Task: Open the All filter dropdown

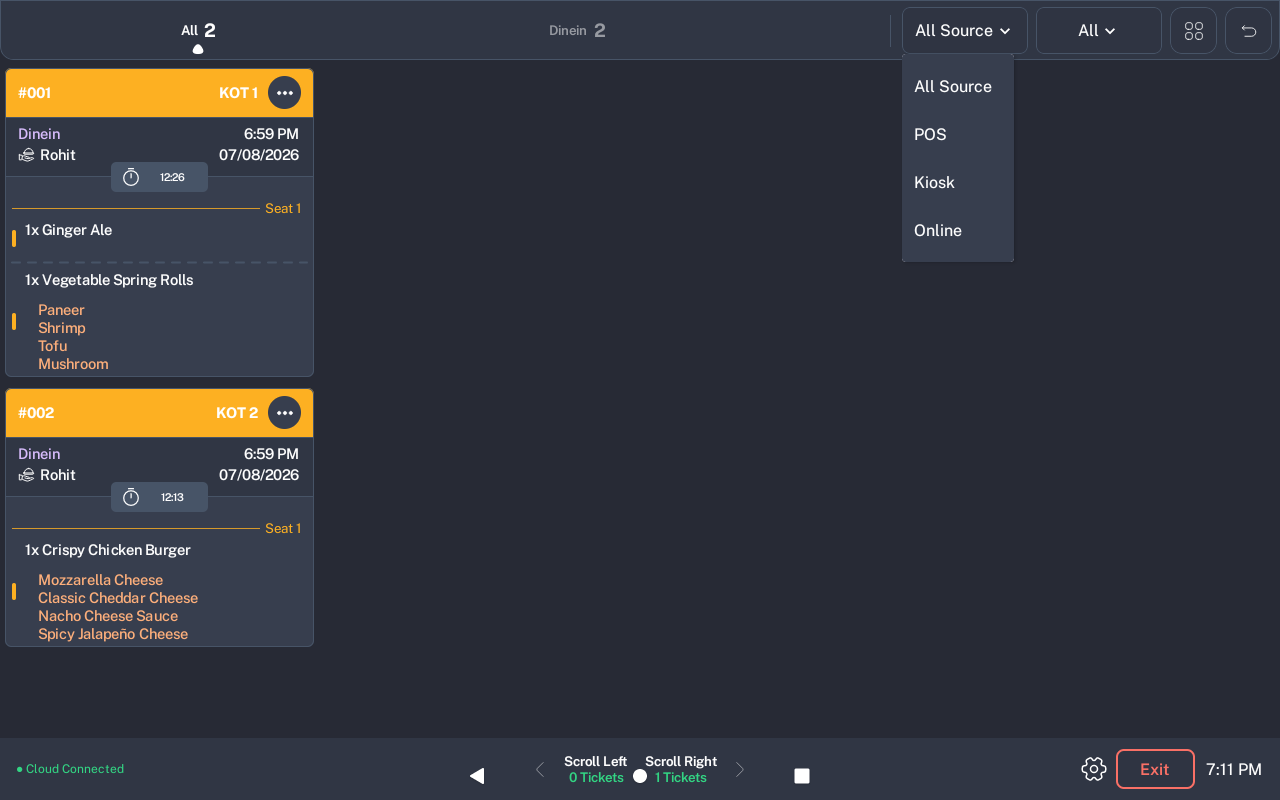Action: 1098,31
